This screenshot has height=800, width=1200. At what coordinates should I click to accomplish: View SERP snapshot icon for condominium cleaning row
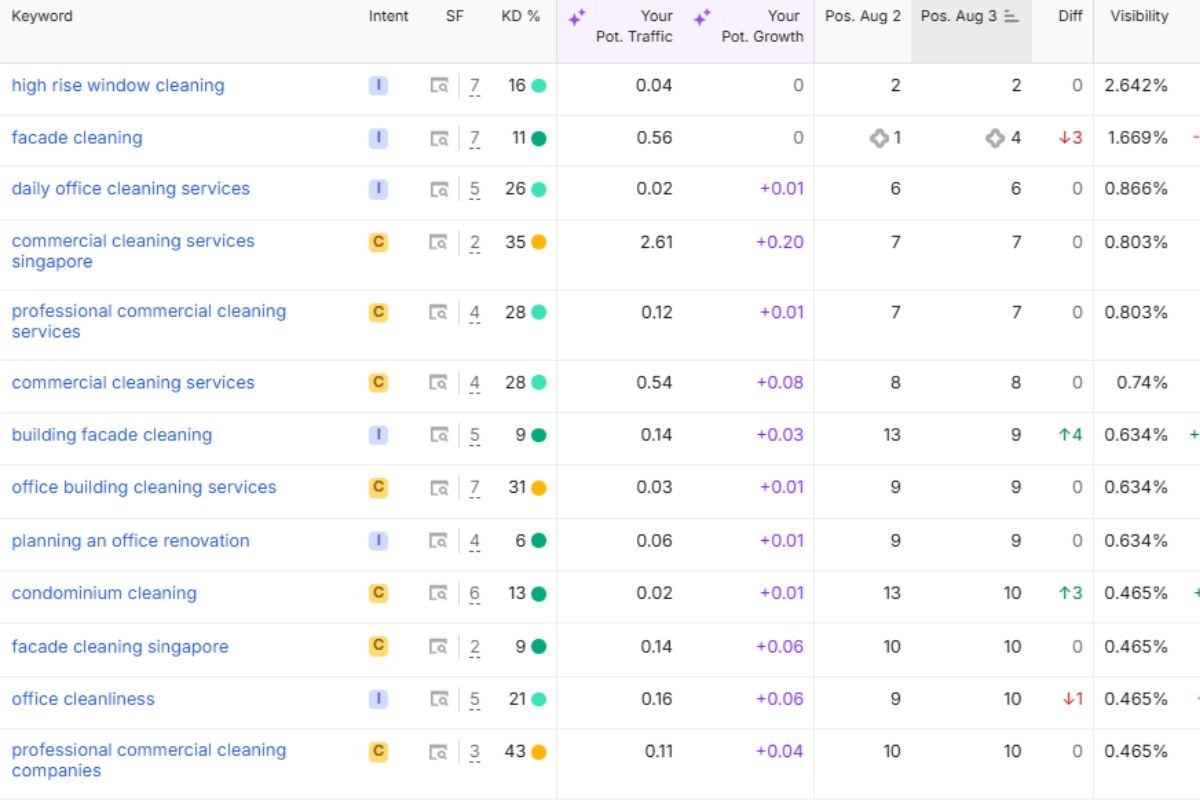point(439,593)
